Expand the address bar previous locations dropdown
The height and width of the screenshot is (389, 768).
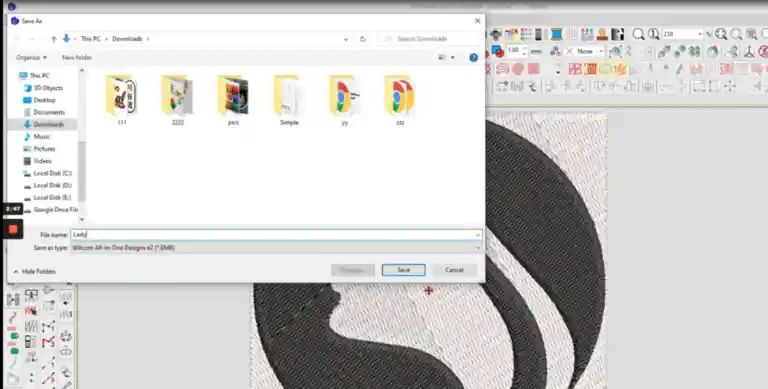pyautogui.click(x=346, y=39)
